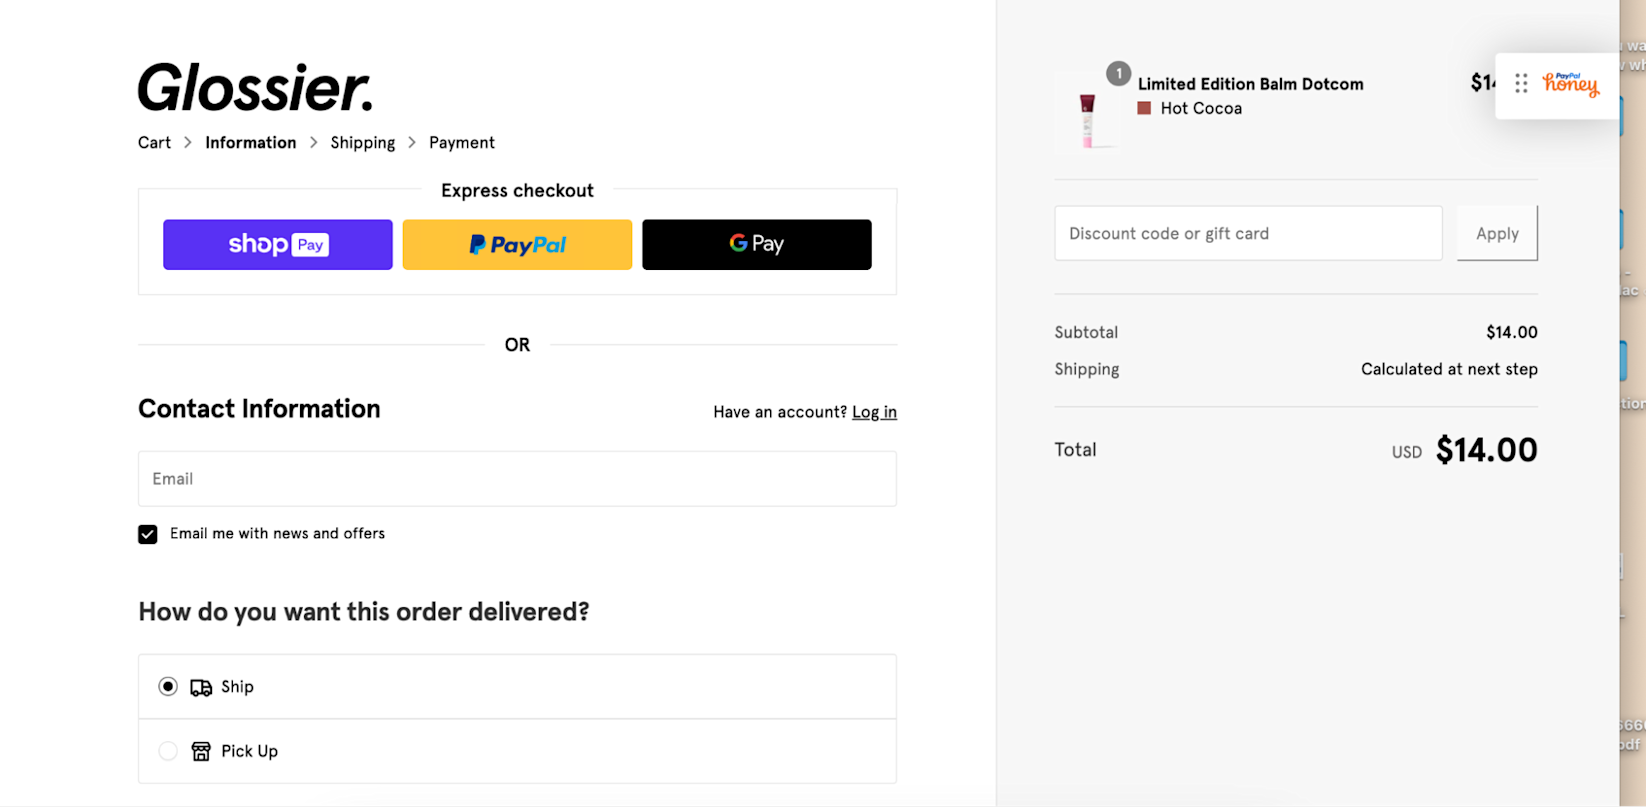Choose Google Pay for express checkout
This screenshot has height=807, width=1646.
756,244
